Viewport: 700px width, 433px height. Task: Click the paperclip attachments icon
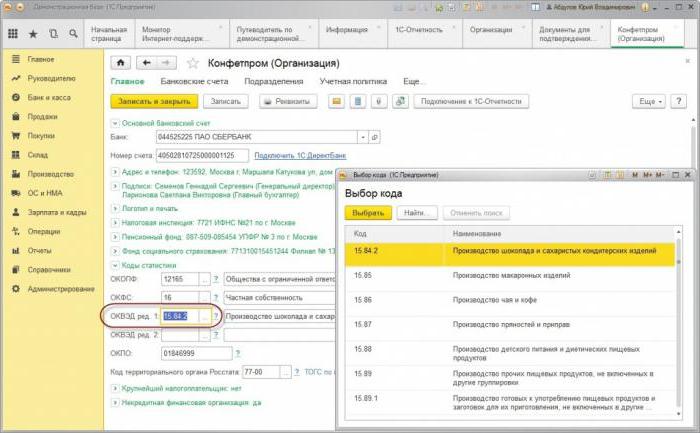379,101
